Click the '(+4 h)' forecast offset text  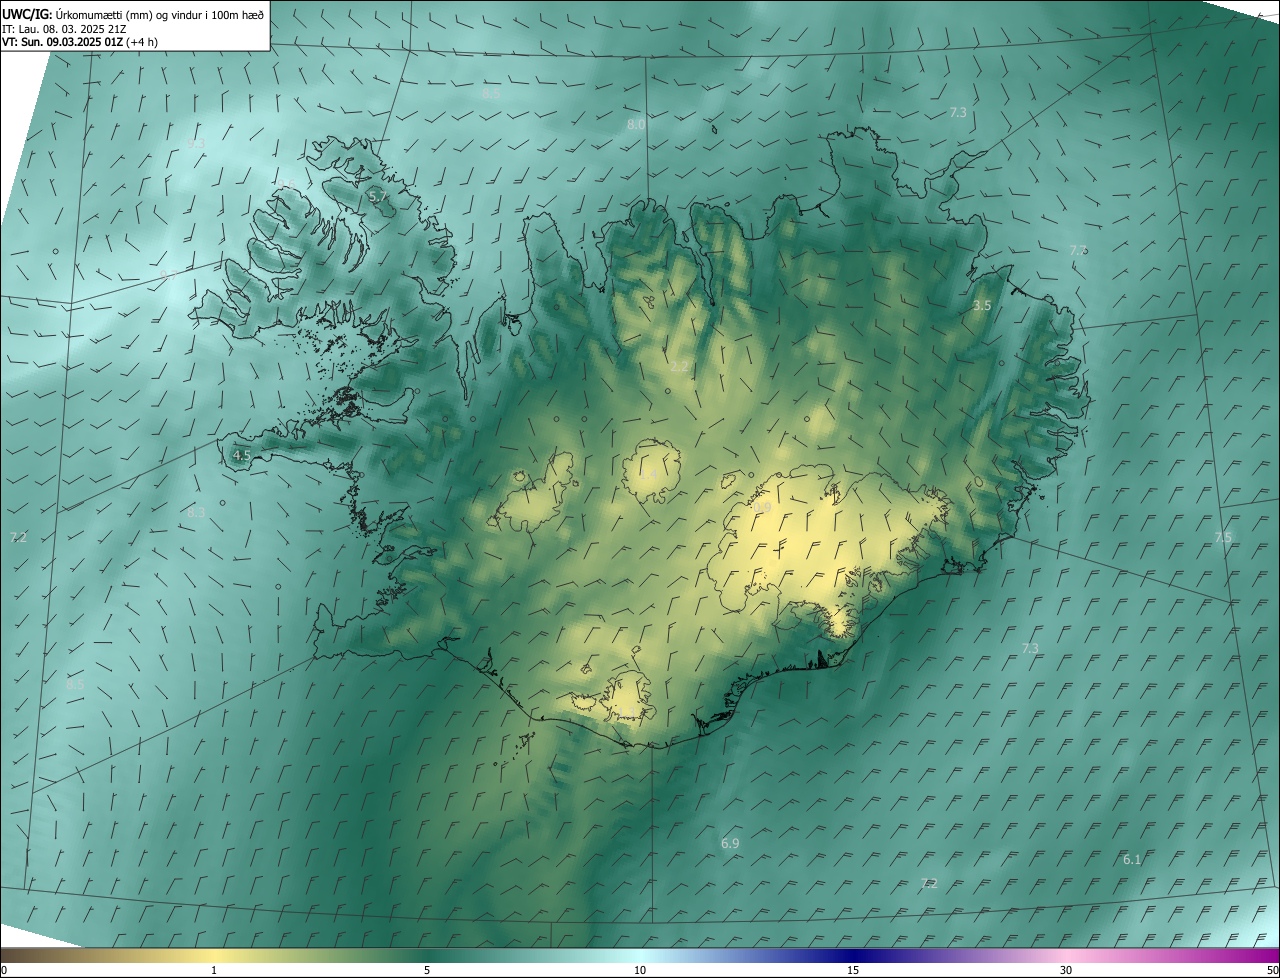click(x=142, y=42)
